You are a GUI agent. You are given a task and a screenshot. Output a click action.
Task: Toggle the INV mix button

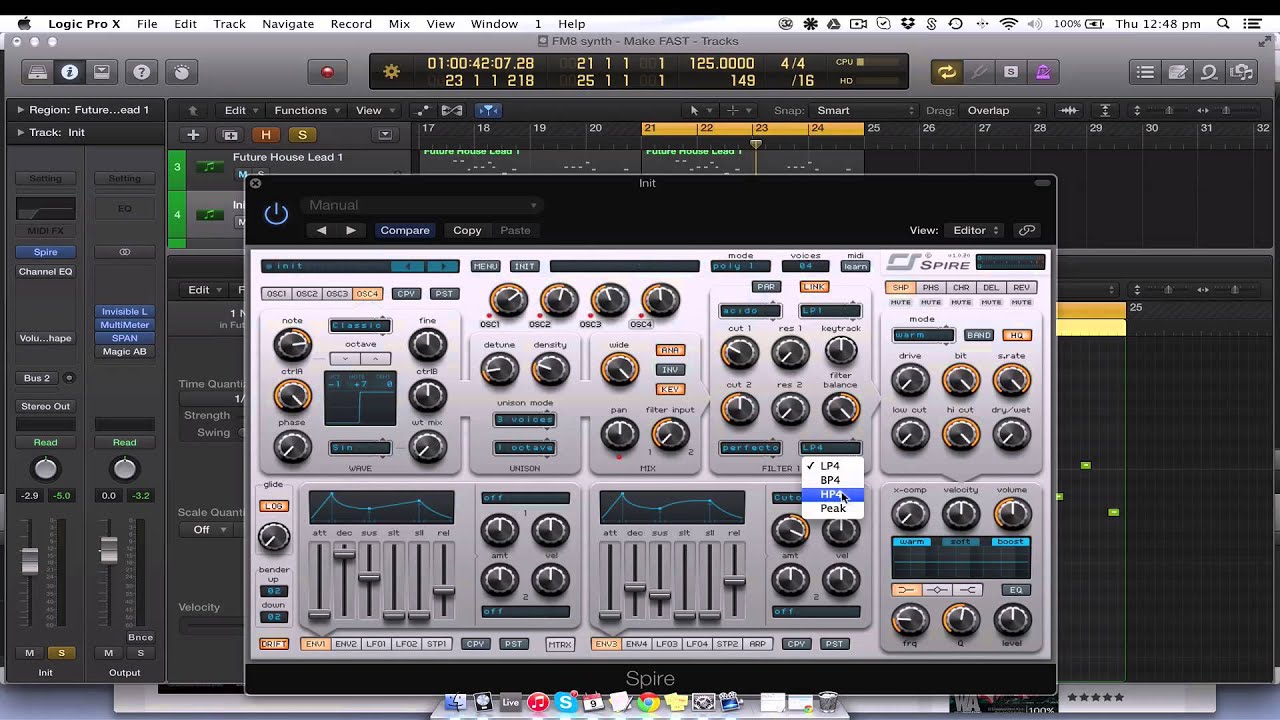tap(670, 369)
